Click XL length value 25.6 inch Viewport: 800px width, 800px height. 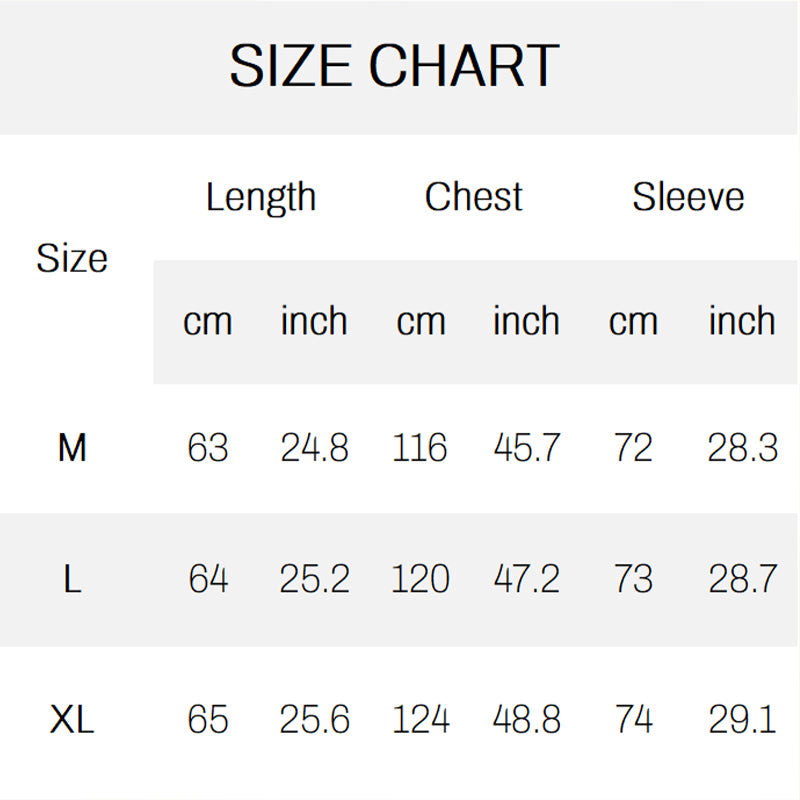tap(314, 720)
